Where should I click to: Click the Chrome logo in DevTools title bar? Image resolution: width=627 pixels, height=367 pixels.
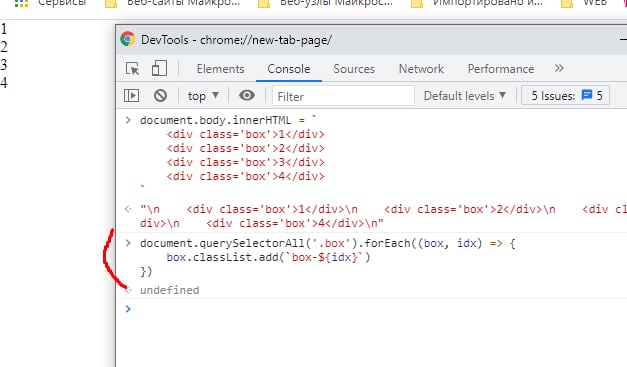(128, 39)
